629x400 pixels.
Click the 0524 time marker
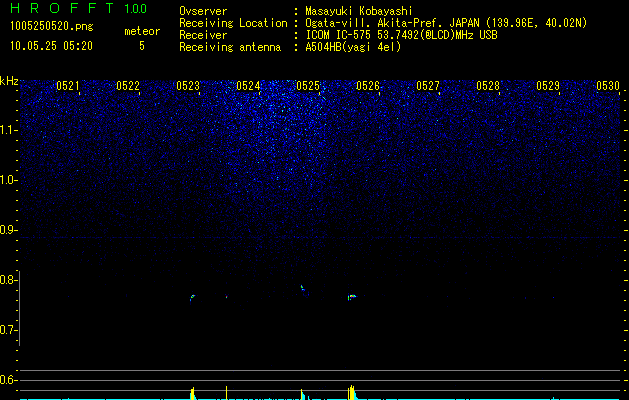pos(248,86)
